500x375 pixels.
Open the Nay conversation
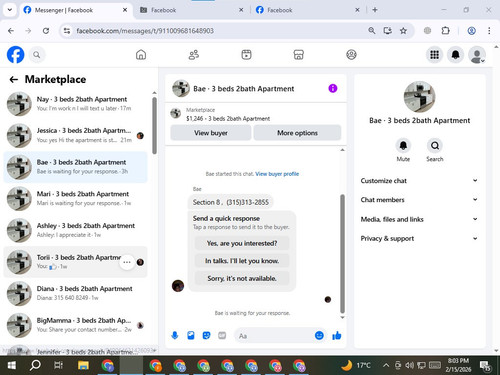(75, 104)
